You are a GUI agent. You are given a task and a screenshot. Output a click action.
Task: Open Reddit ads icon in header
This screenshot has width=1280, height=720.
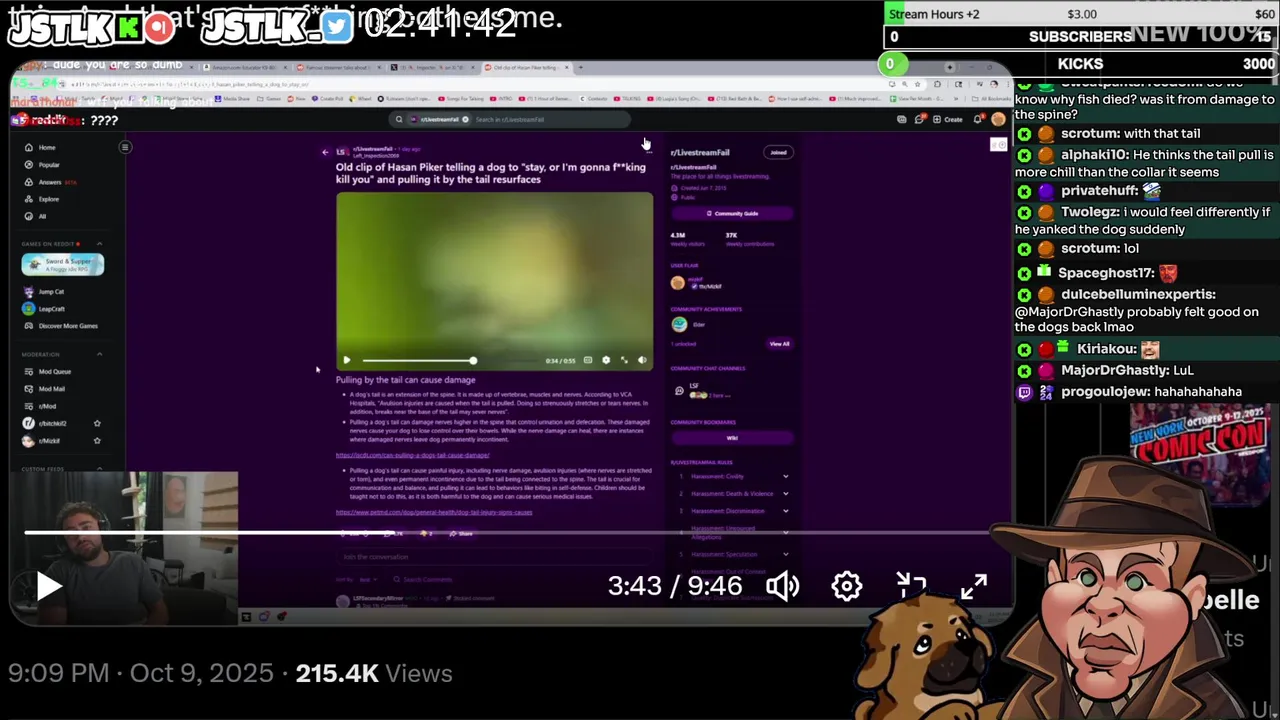tap(901, 119)
